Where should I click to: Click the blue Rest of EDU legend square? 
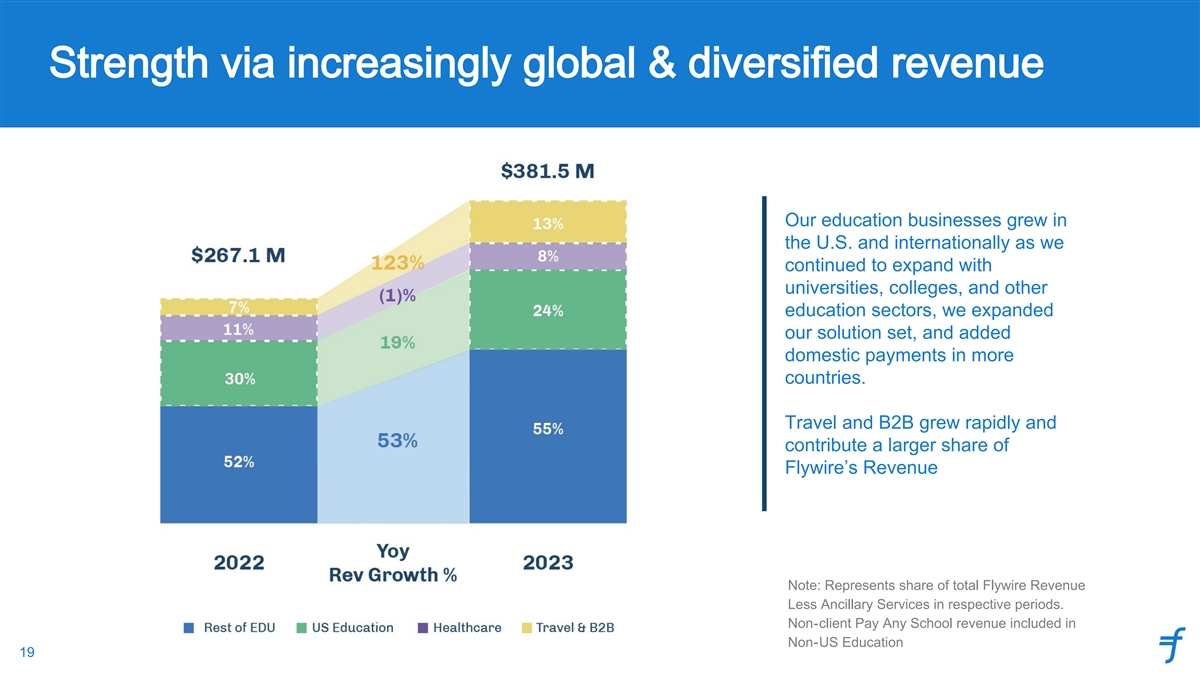coord(189,628)
